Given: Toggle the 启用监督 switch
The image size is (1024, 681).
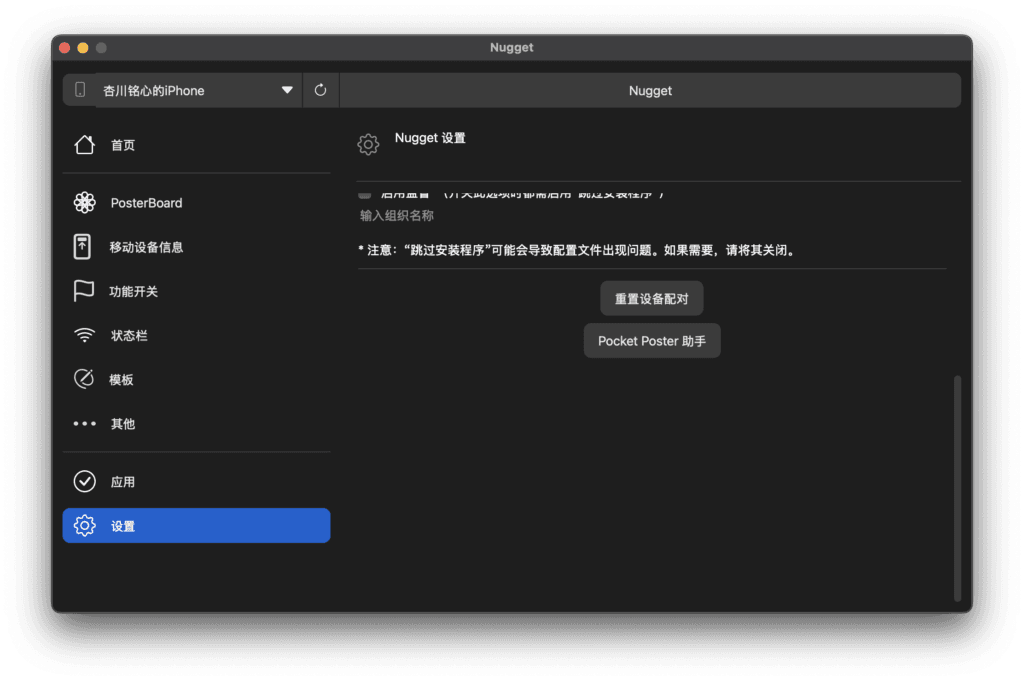Looking at the screenshot, I should (x=366, y=192).
